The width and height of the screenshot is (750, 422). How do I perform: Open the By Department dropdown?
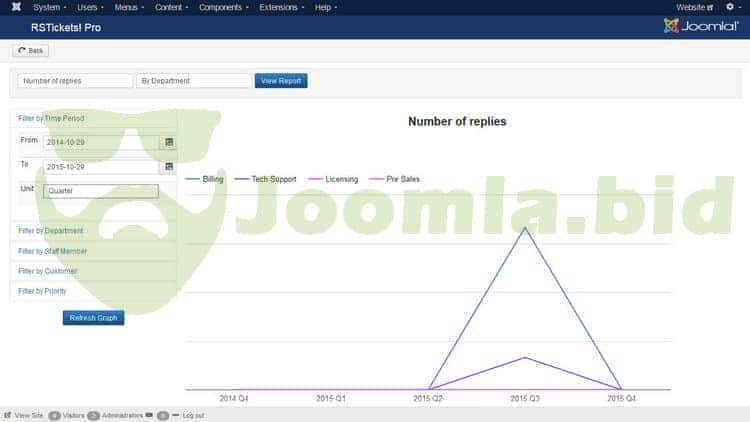(193, 81)
